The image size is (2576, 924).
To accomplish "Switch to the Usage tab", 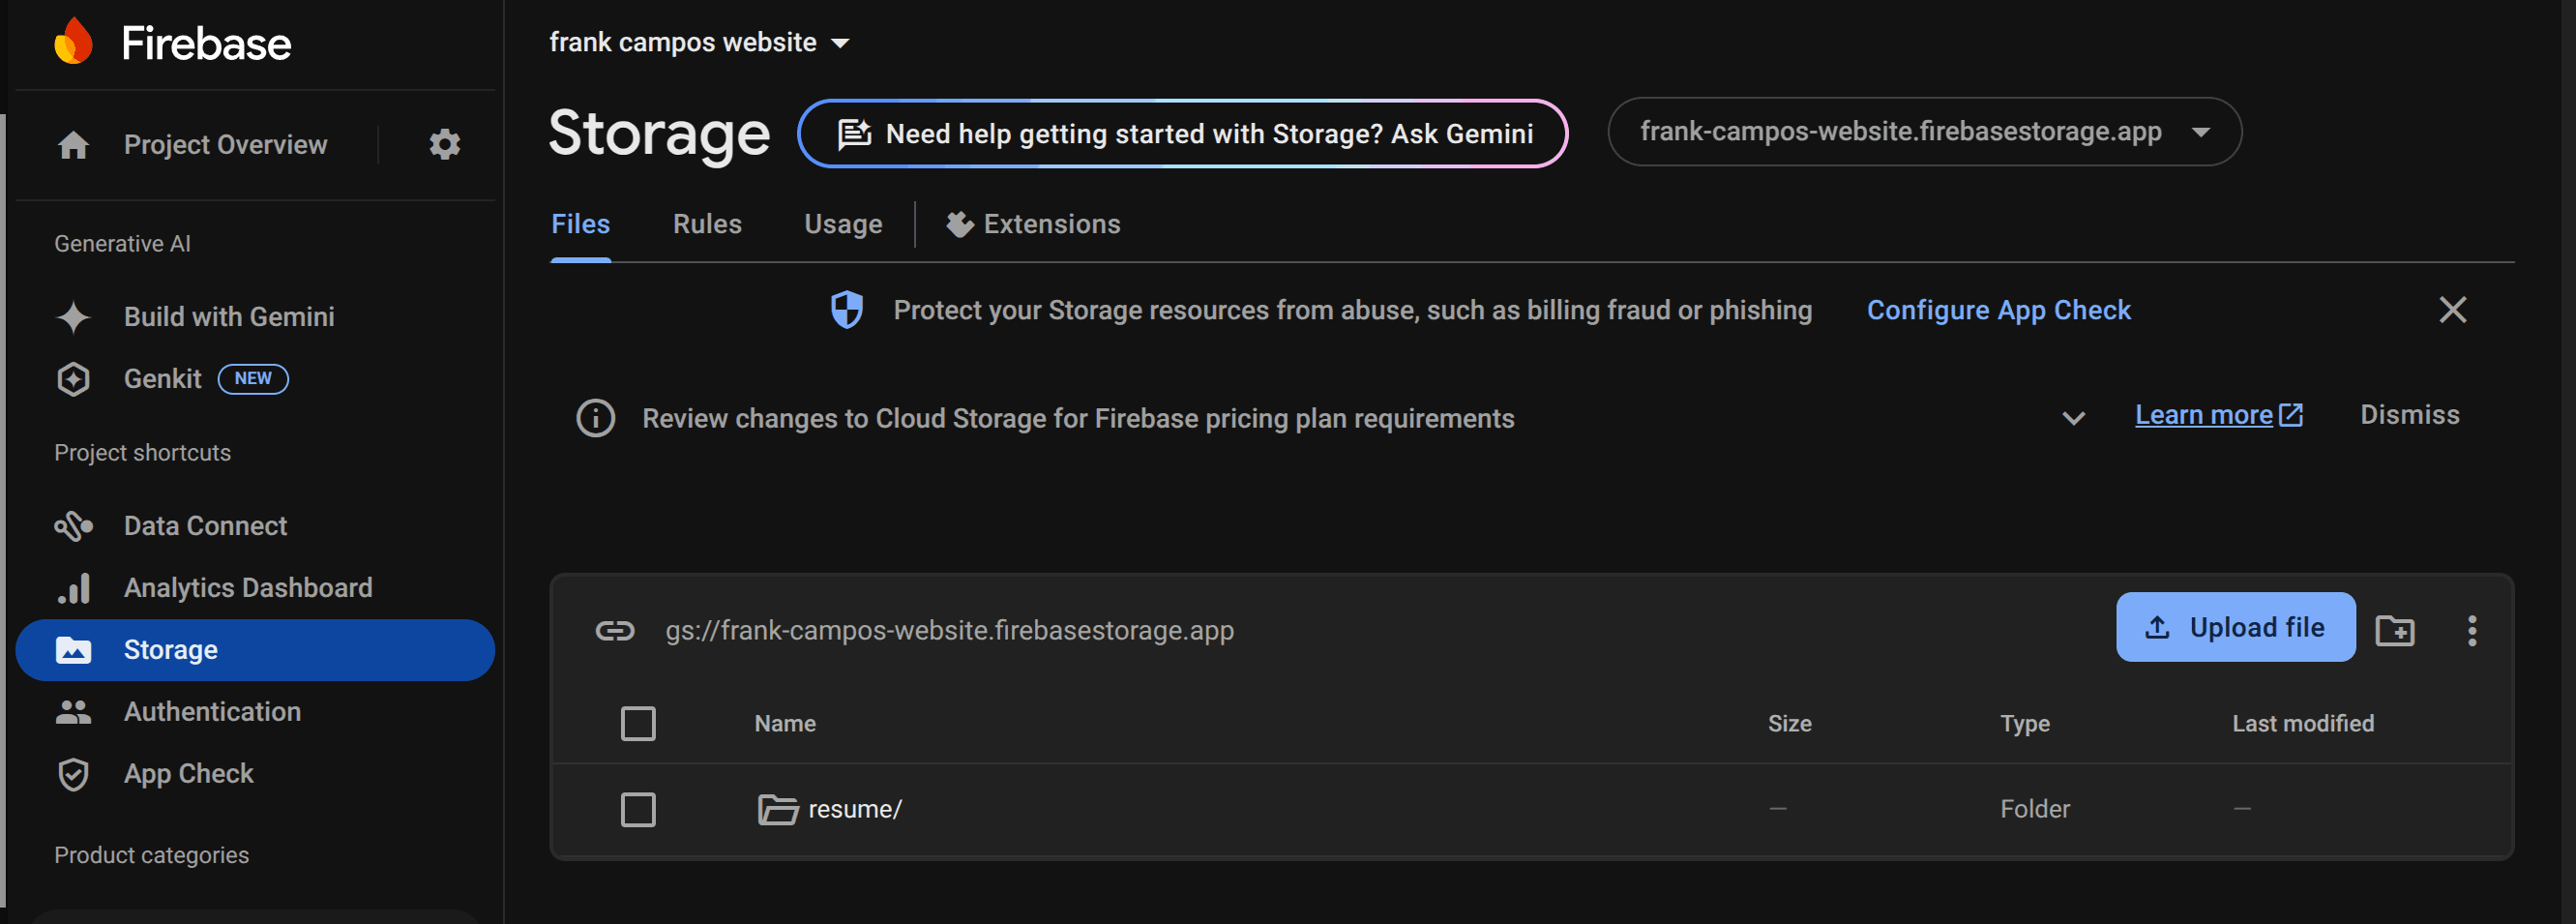I will pos(843,224).
